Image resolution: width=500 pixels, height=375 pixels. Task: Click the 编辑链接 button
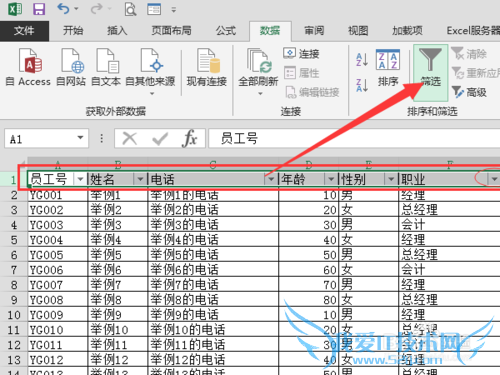point(312,92)
